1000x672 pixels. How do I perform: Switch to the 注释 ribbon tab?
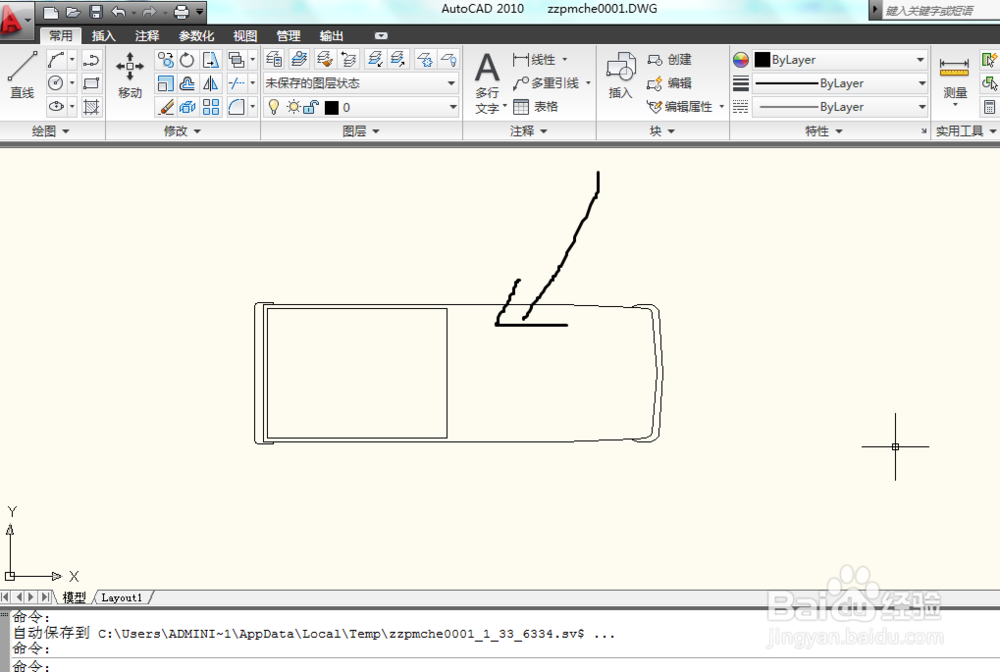[x=147, y=36]
